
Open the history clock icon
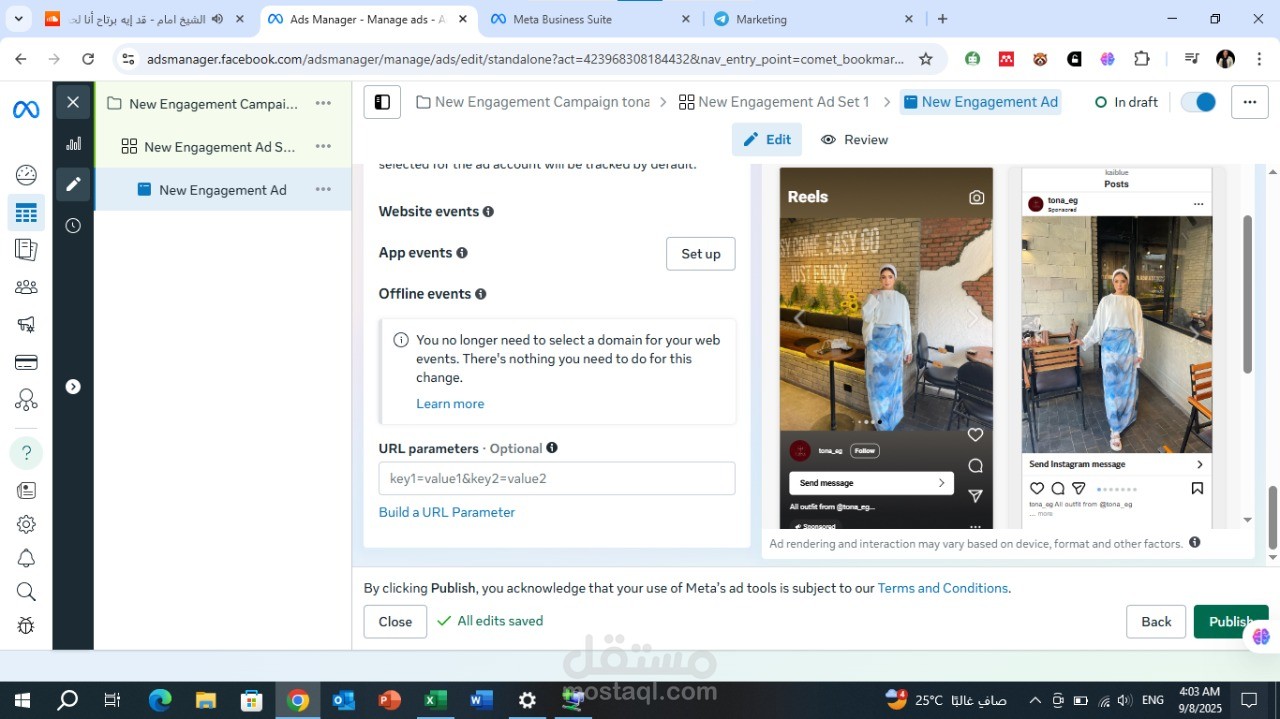[73, 226]
